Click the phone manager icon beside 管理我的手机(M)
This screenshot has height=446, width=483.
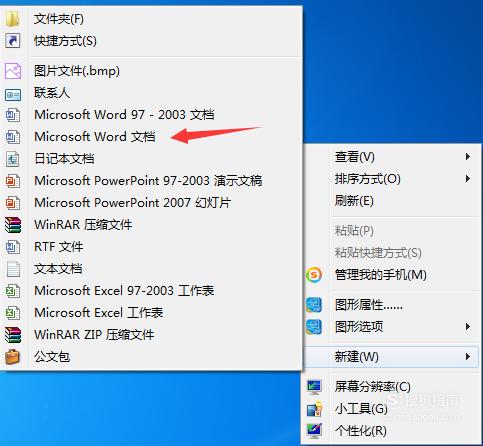coord(314,275)
